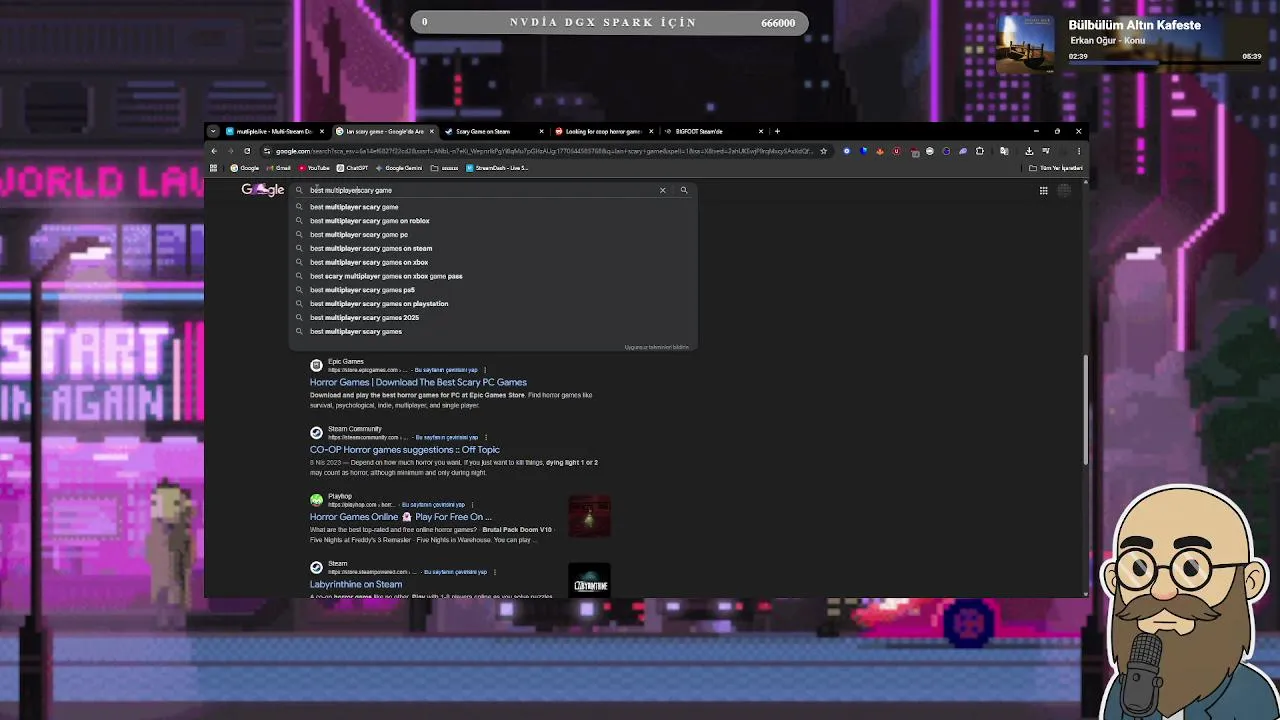Viewport: 1280px width, 720px height.
Task: Open the apps shortcut in bookmarks bar
Action: 213,168
